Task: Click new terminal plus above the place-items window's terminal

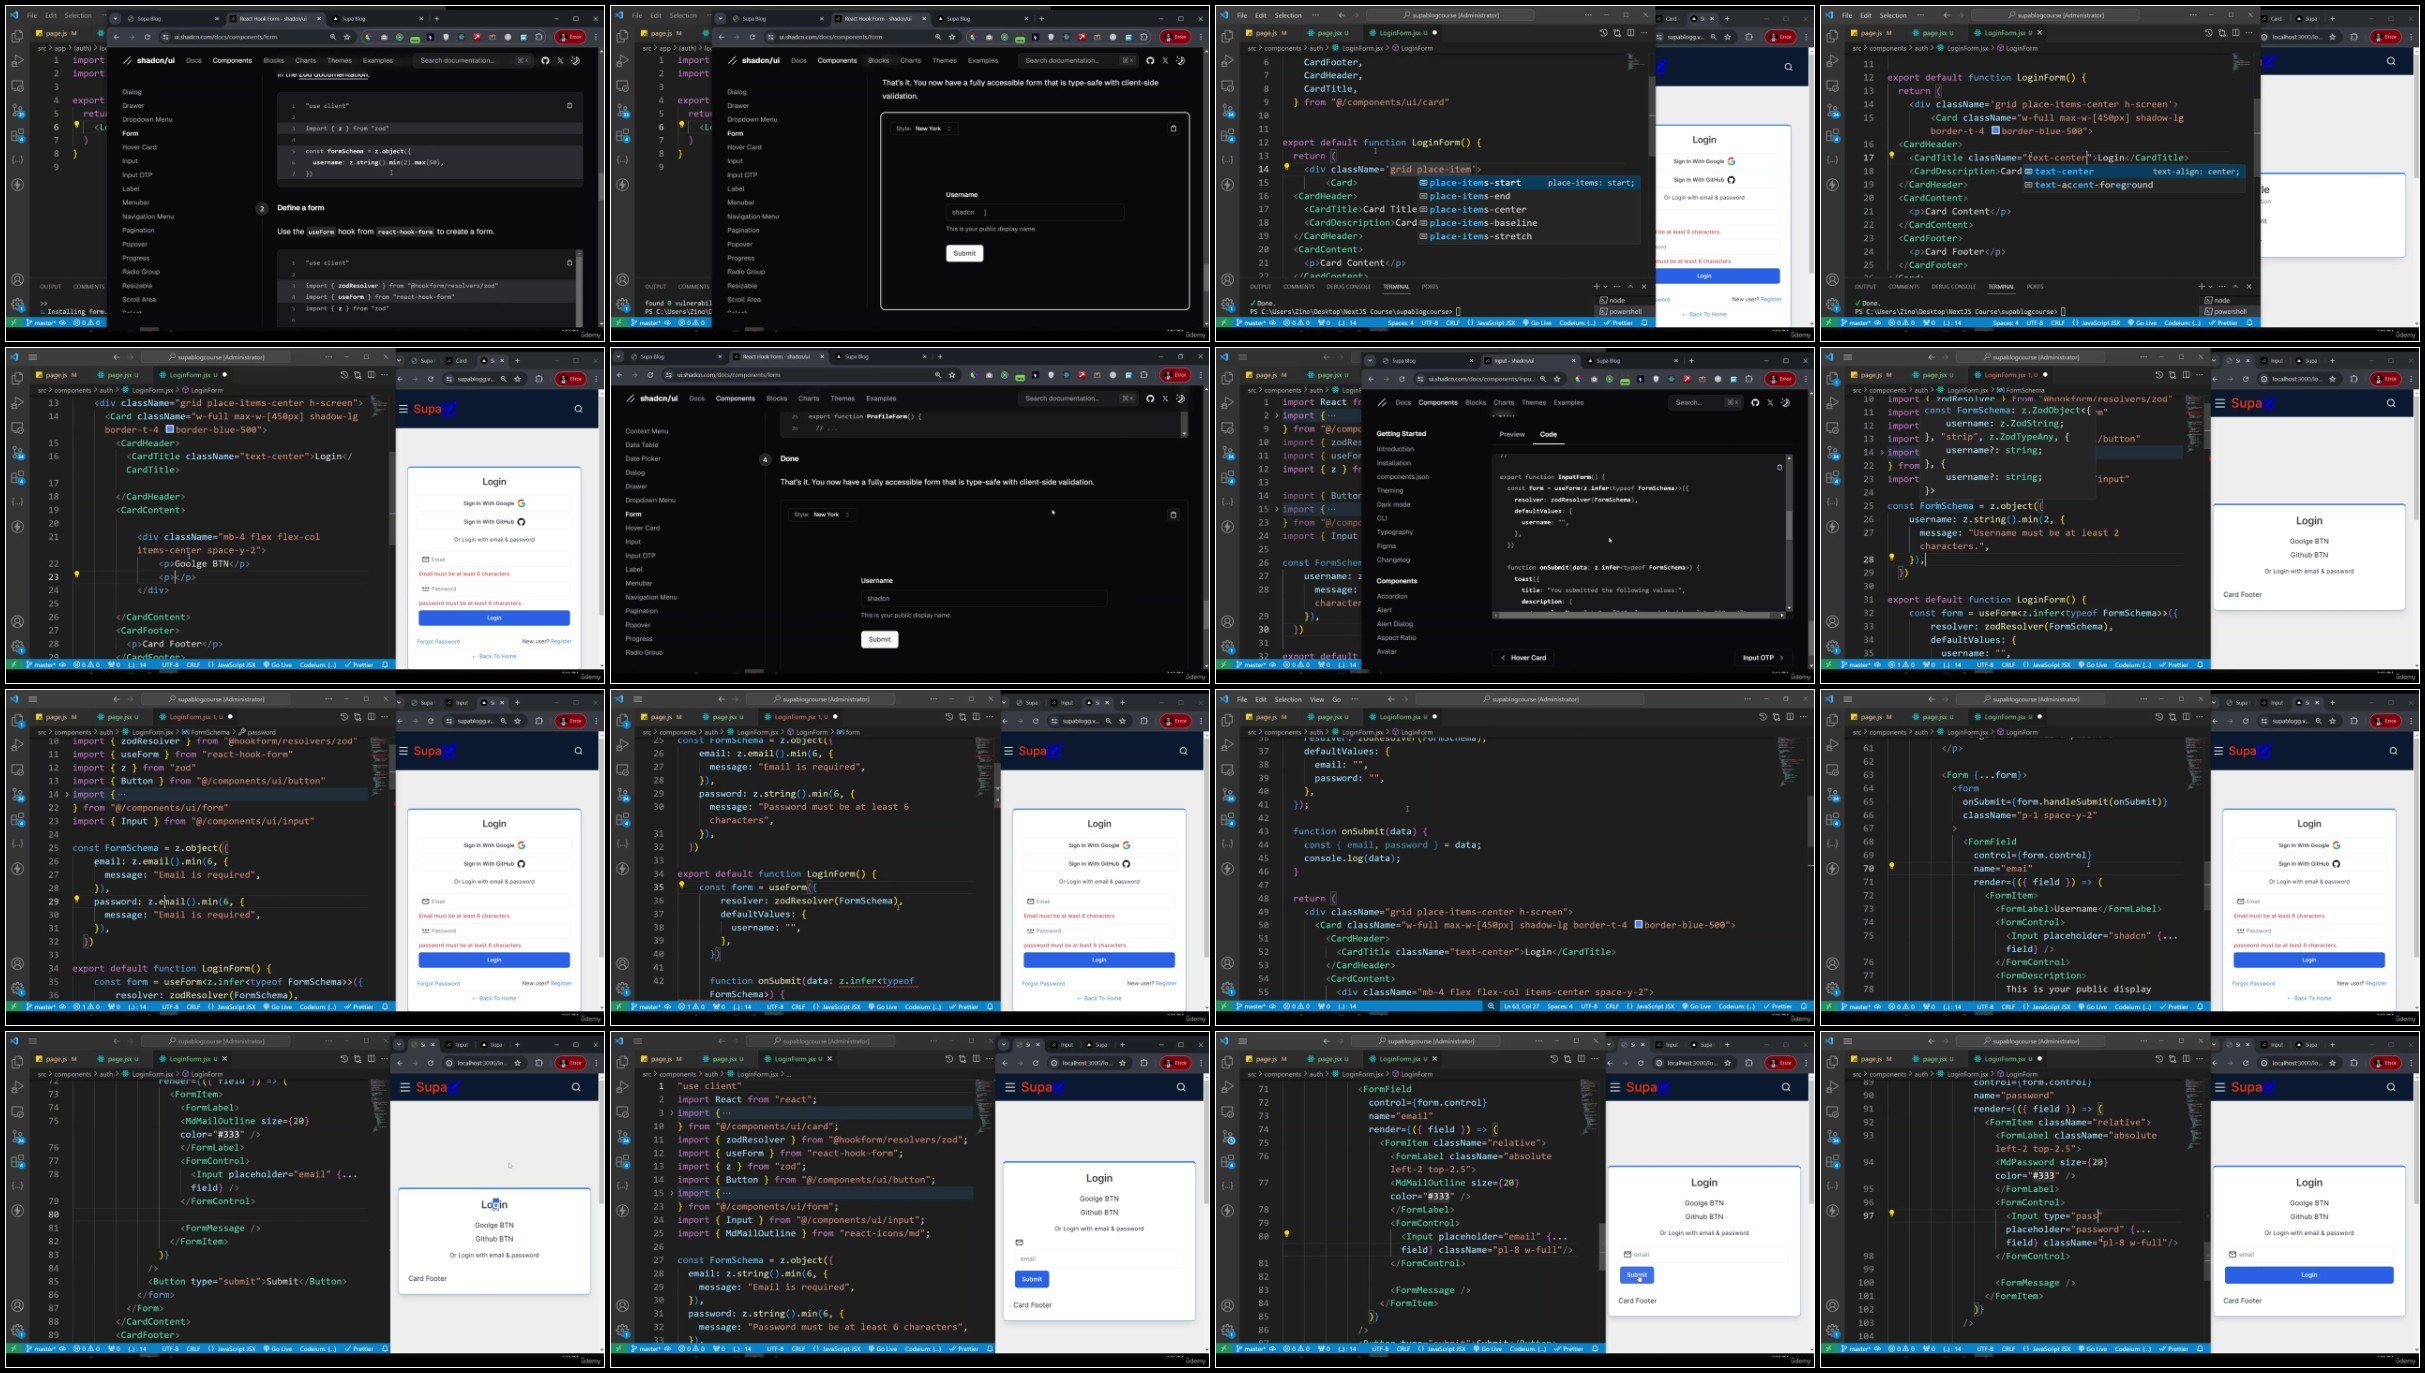Action: [x=1596, y=287]
